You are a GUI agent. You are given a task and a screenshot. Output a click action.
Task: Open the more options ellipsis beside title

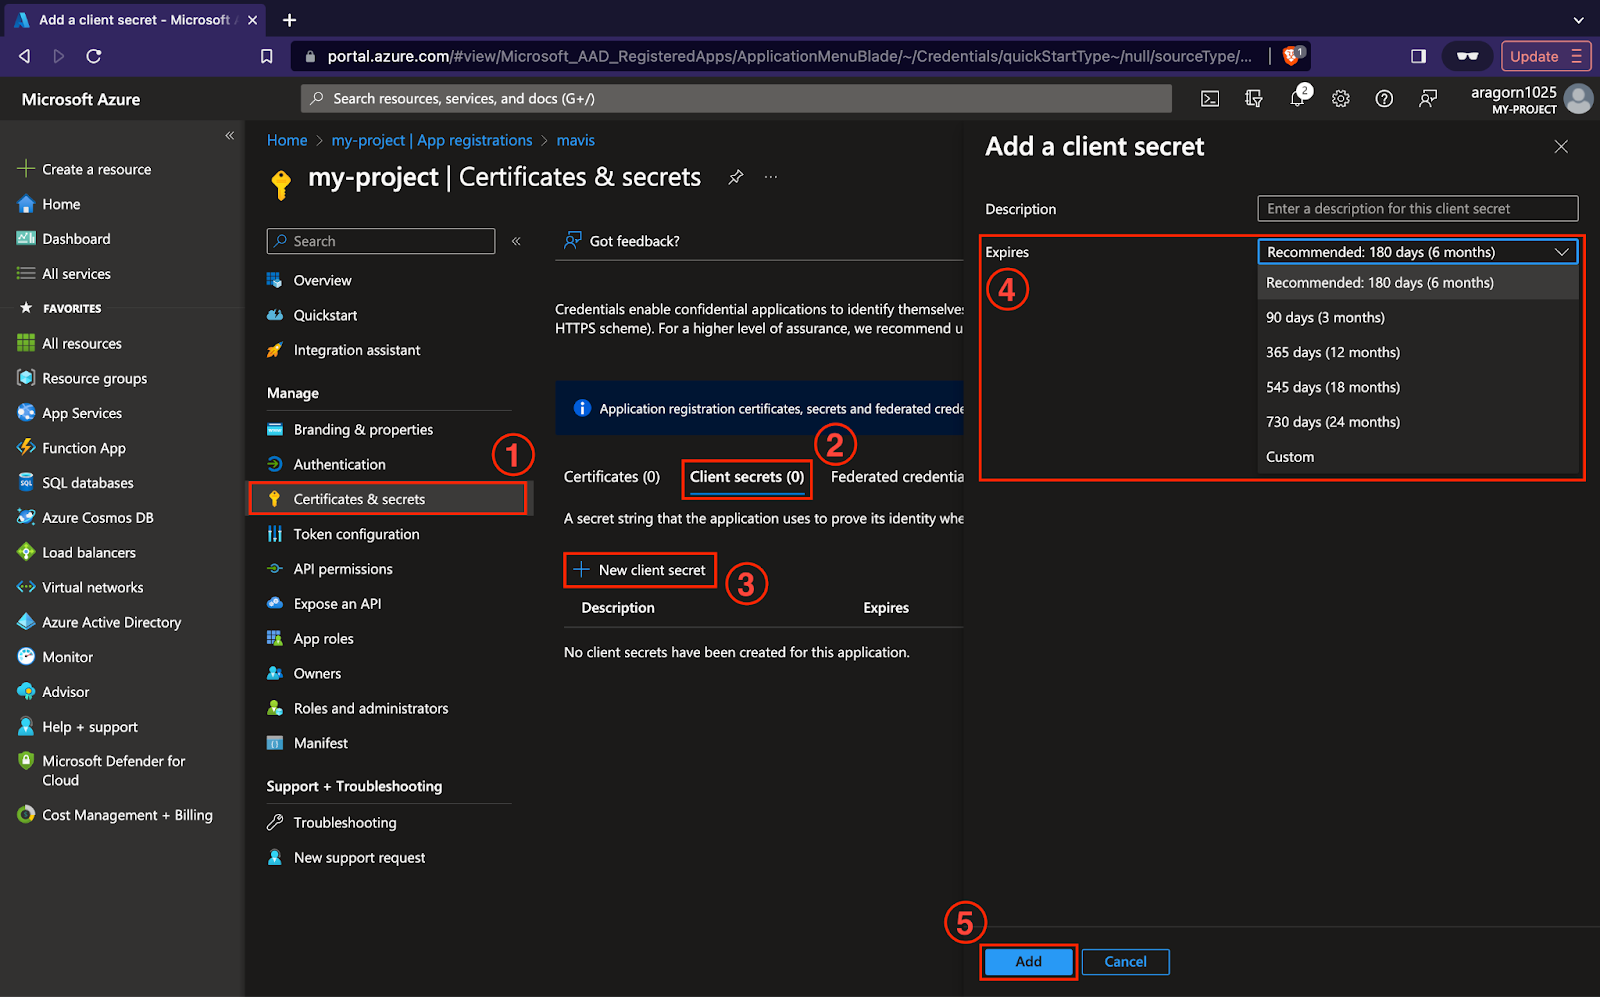[x=771, y=177]
